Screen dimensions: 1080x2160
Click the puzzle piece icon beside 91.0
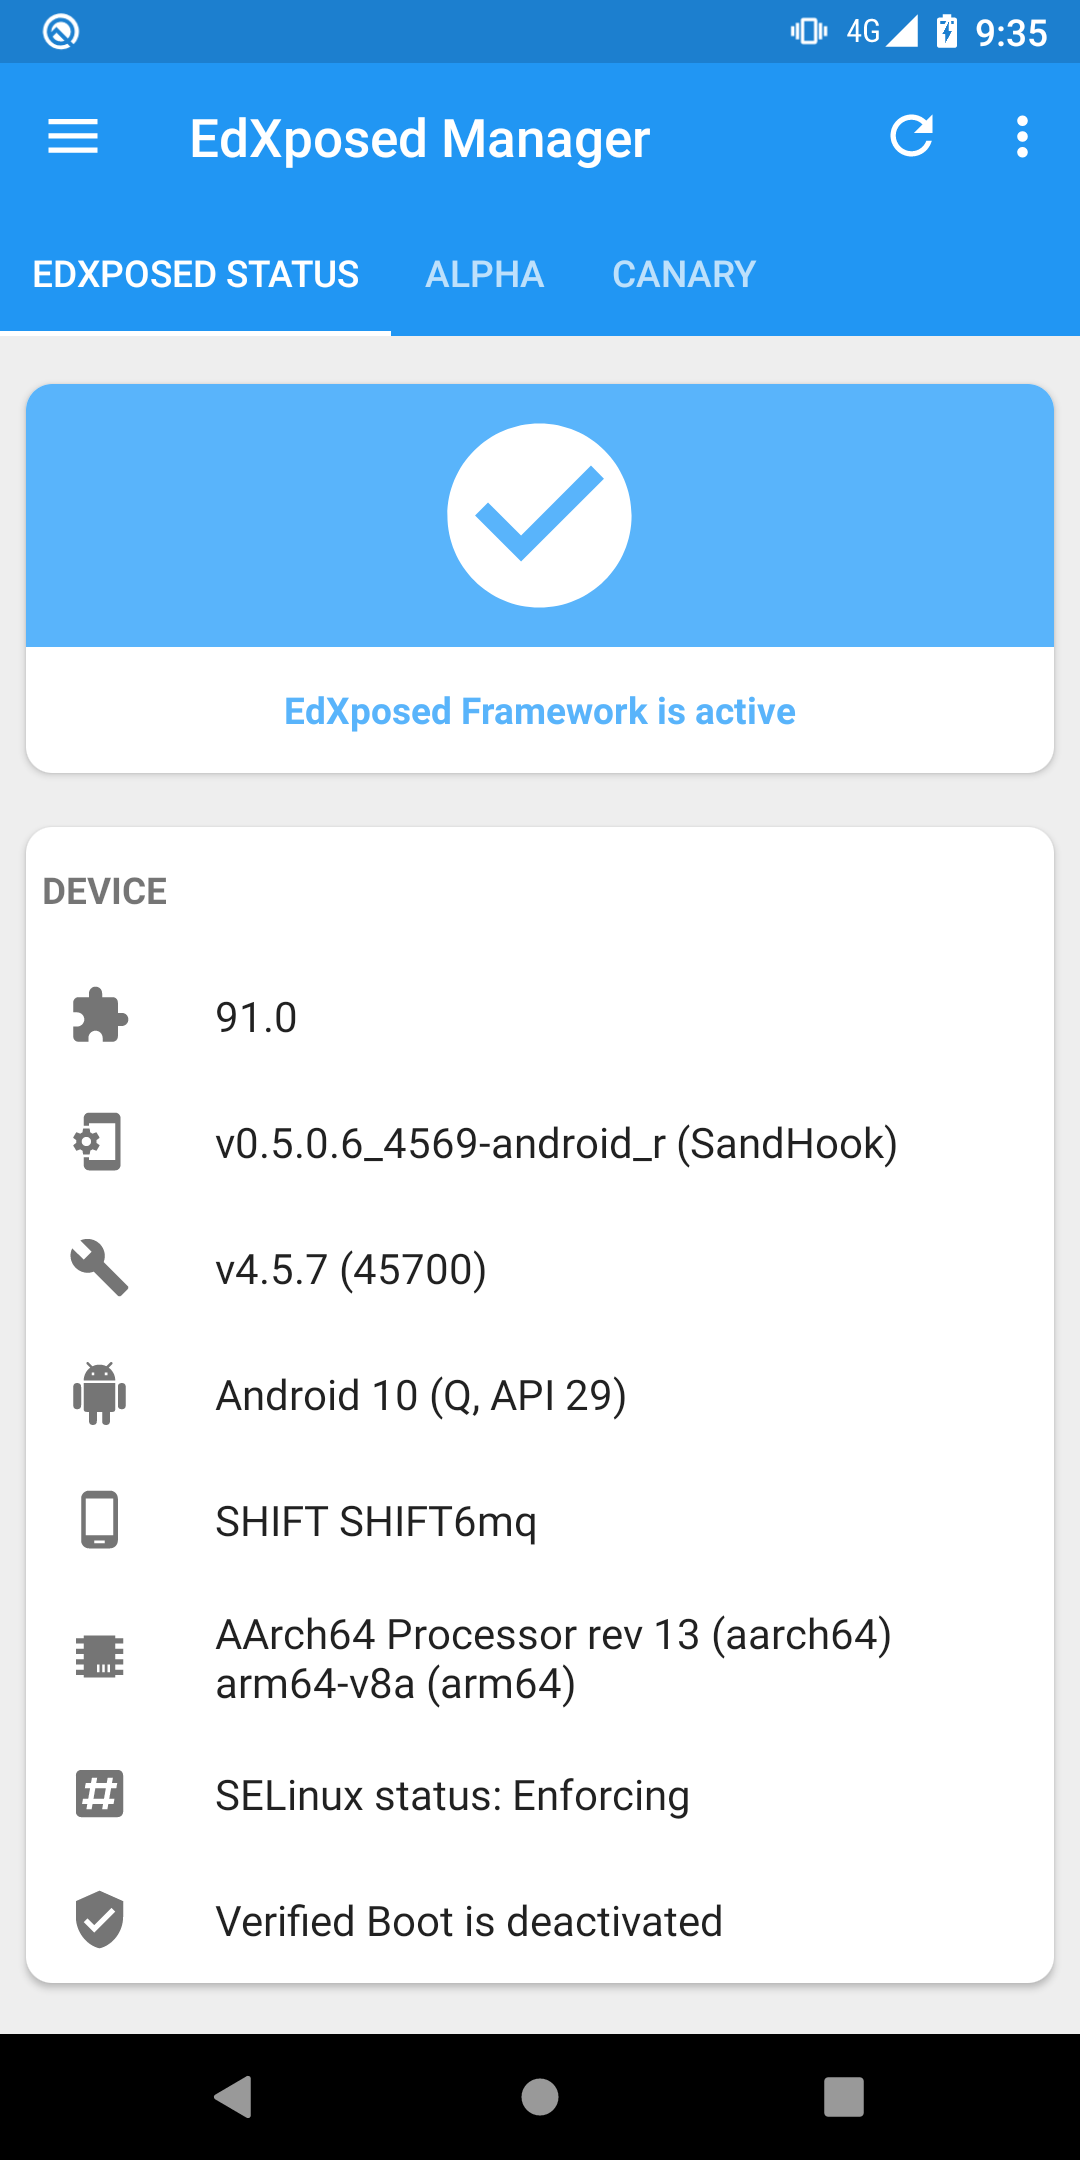(x=100, y=1016)
